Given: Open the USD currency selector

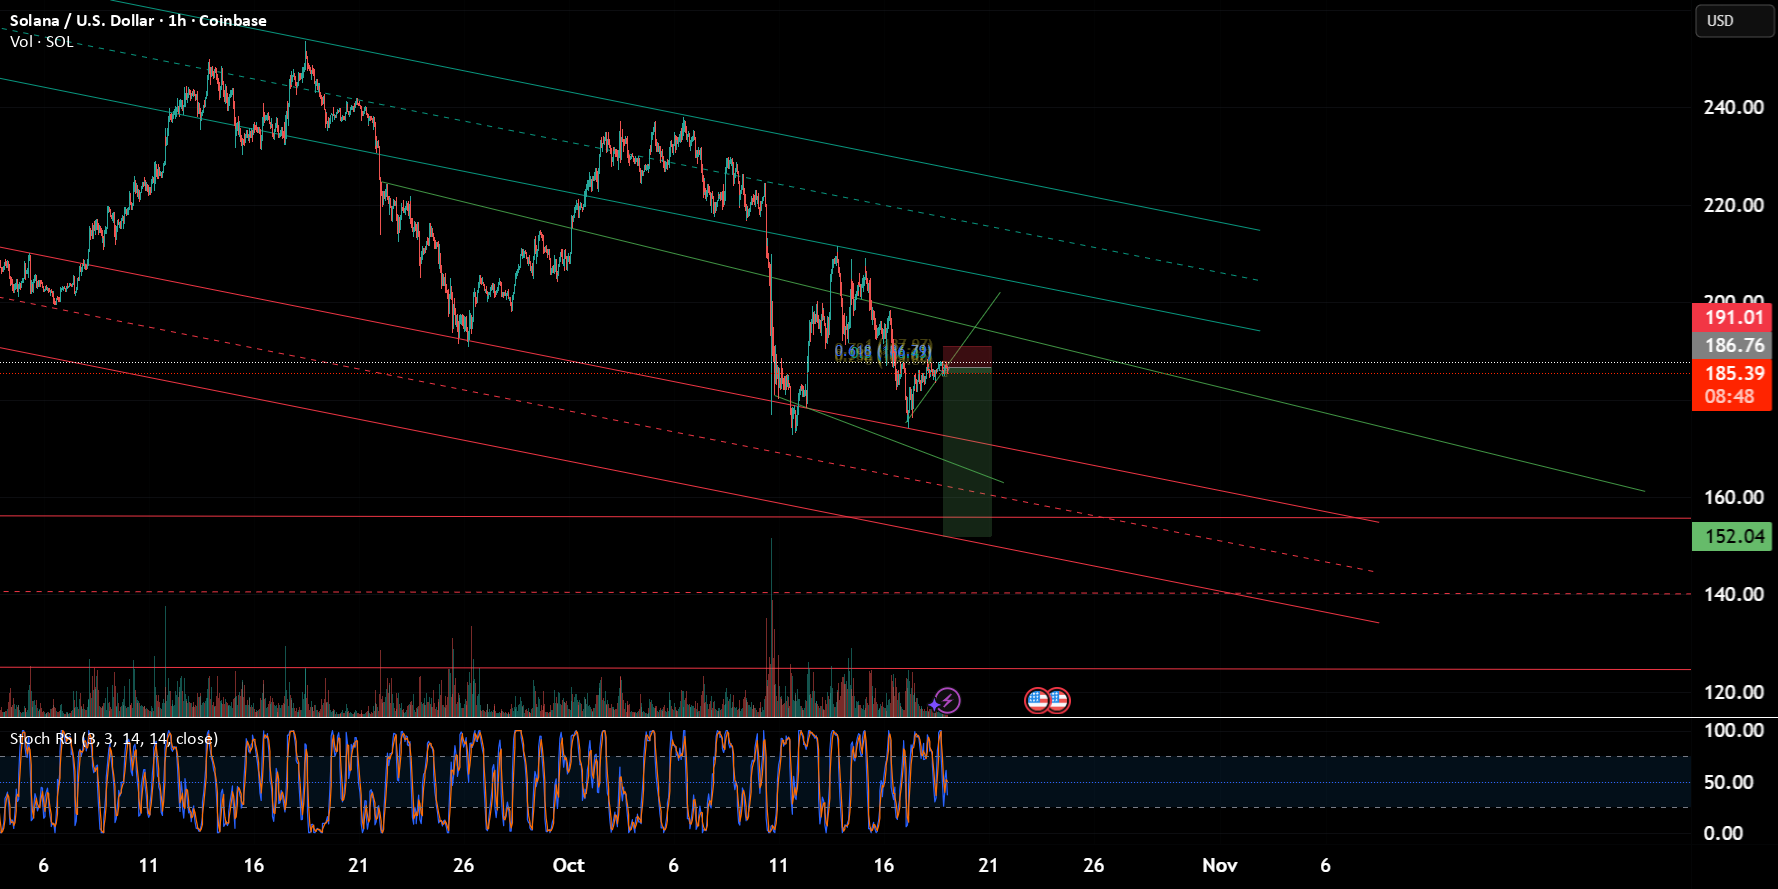Looking at the screenshot, I should [1733, 21].
